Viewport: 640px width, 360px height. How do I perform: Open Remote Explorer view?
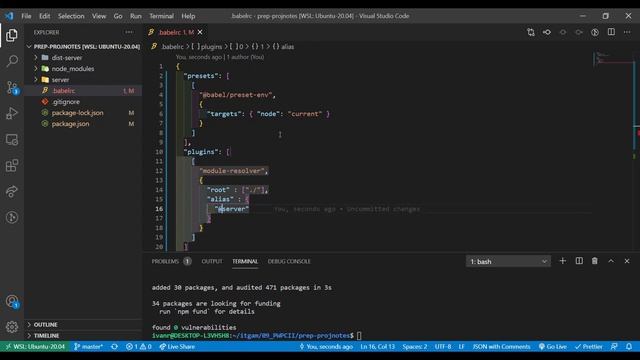pyautogui.click(x=12, y=140)
